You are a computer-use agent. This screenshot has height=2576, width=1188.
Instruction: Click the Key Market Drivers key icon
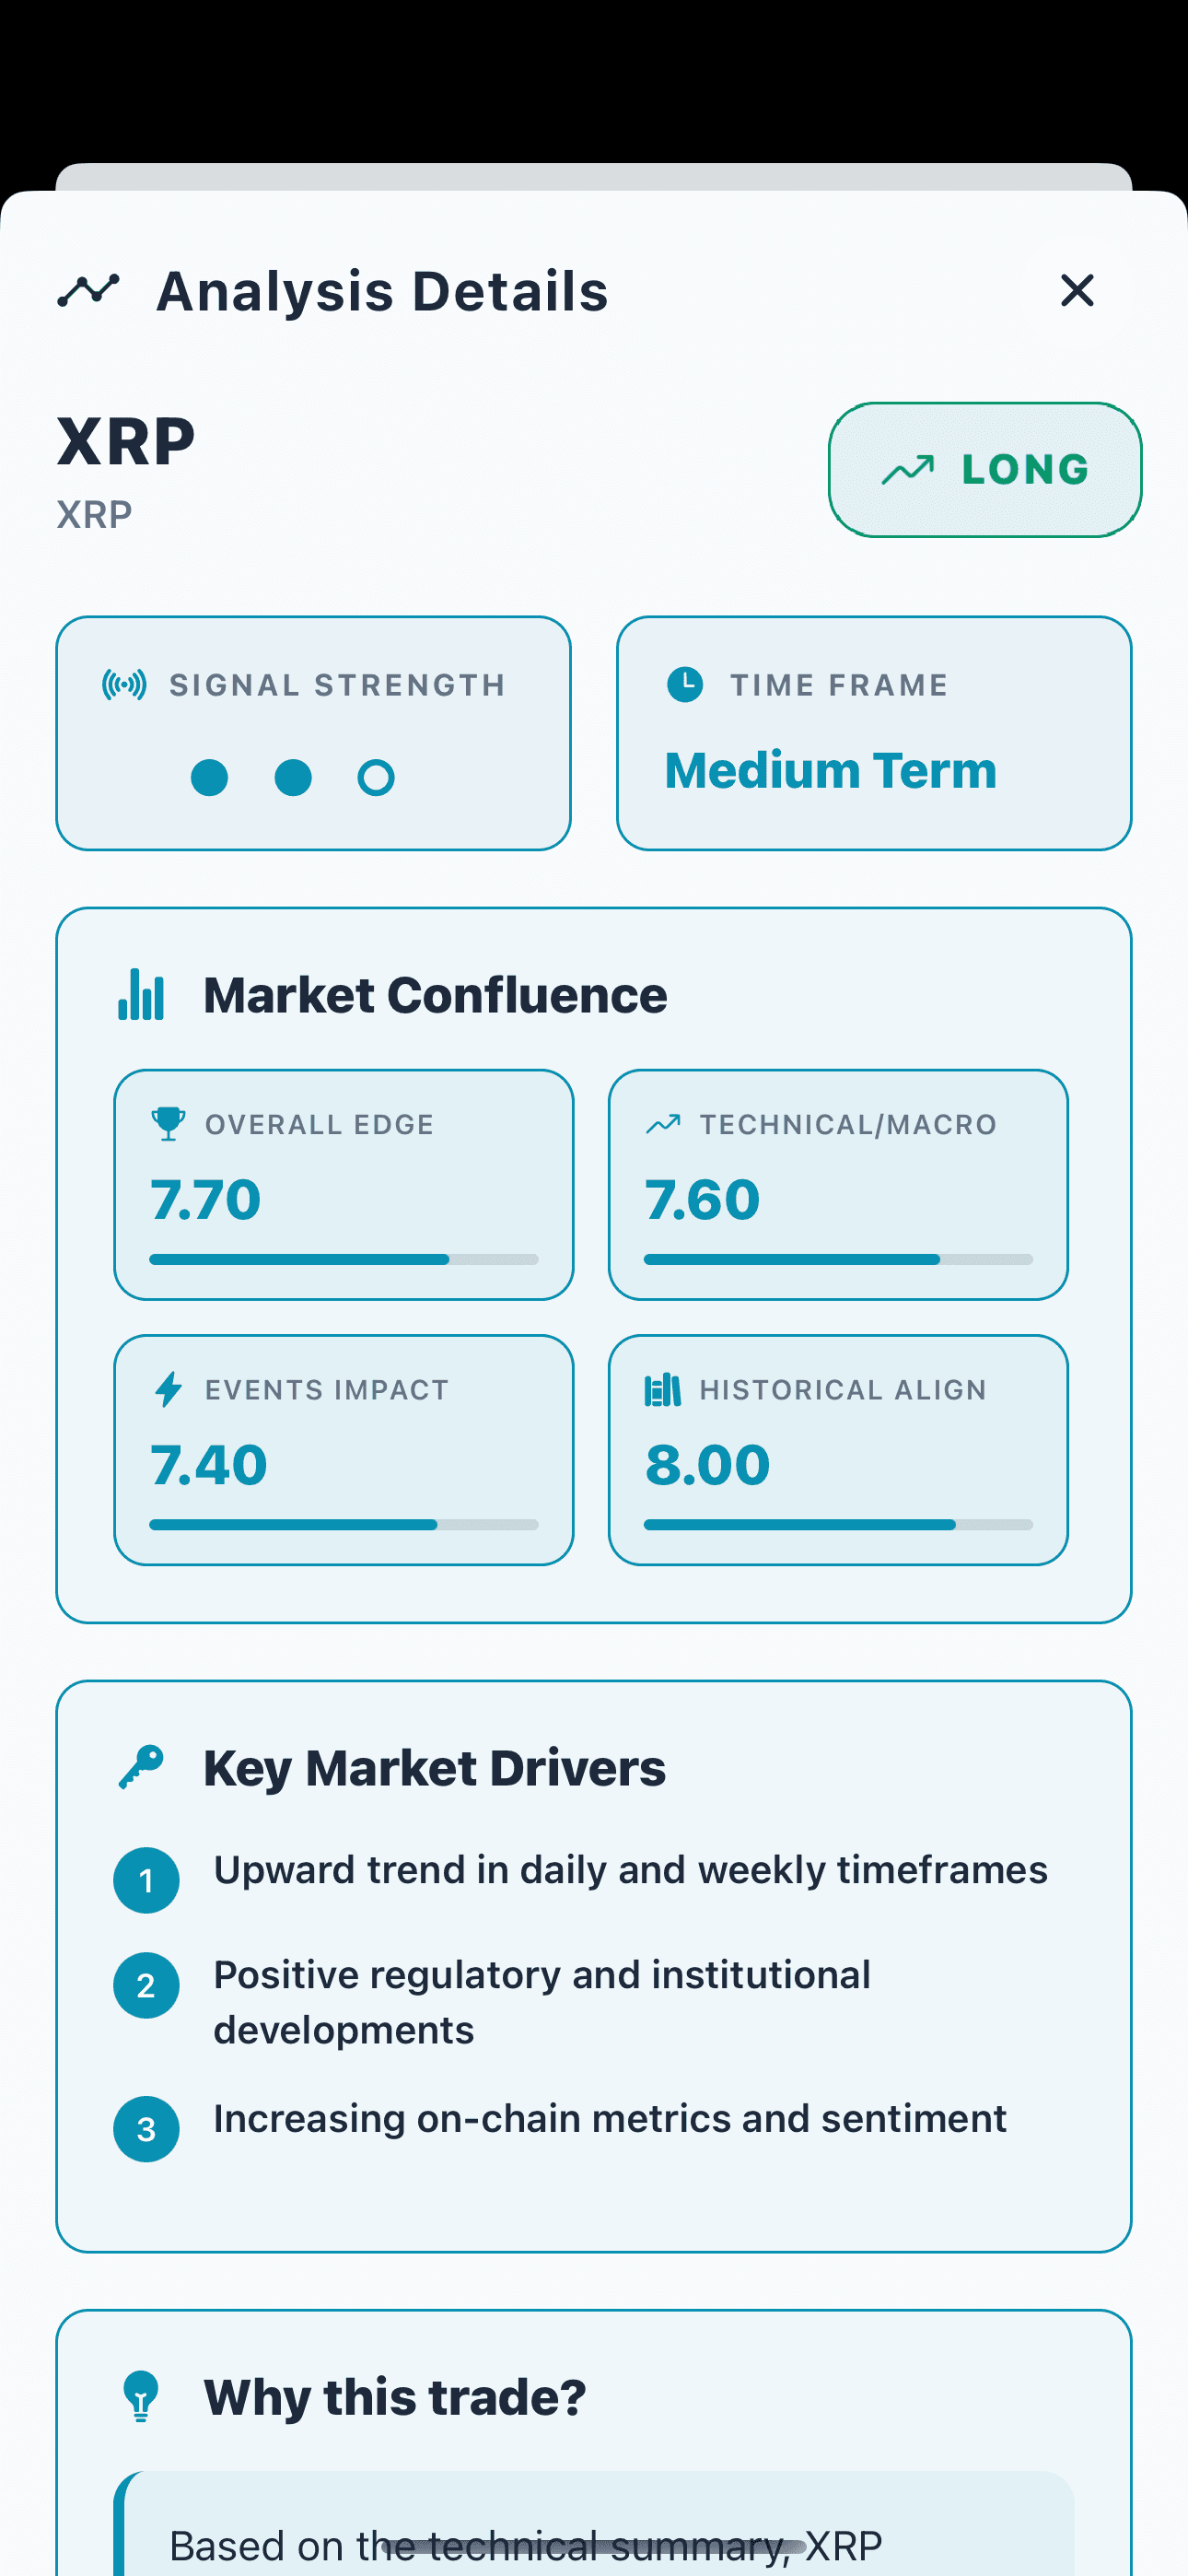(141, 1767)
